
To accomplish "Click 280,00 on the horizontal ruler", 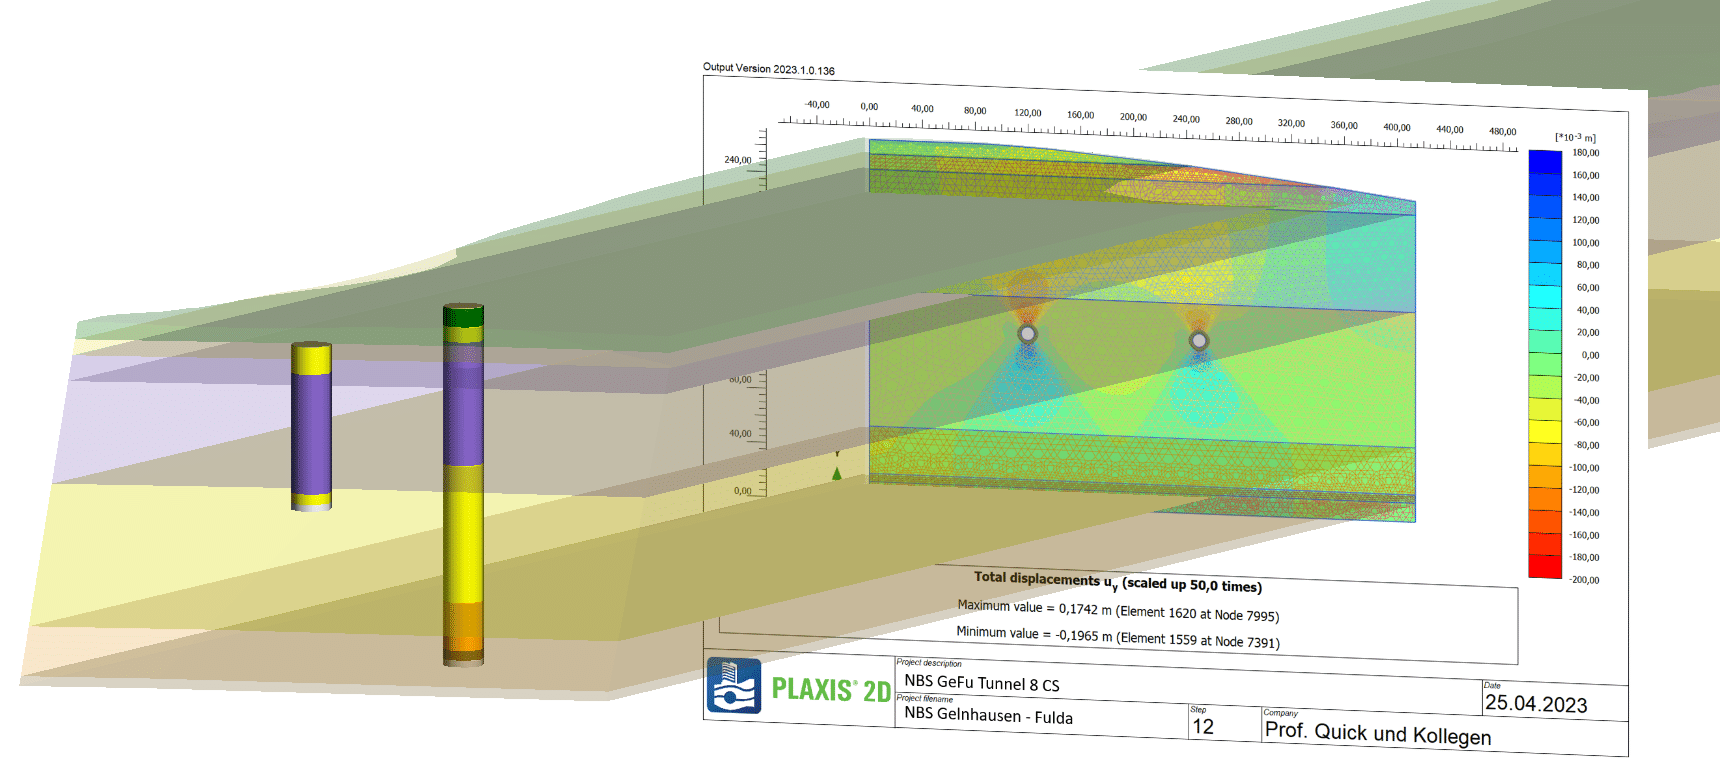I will click(1239, 122).
